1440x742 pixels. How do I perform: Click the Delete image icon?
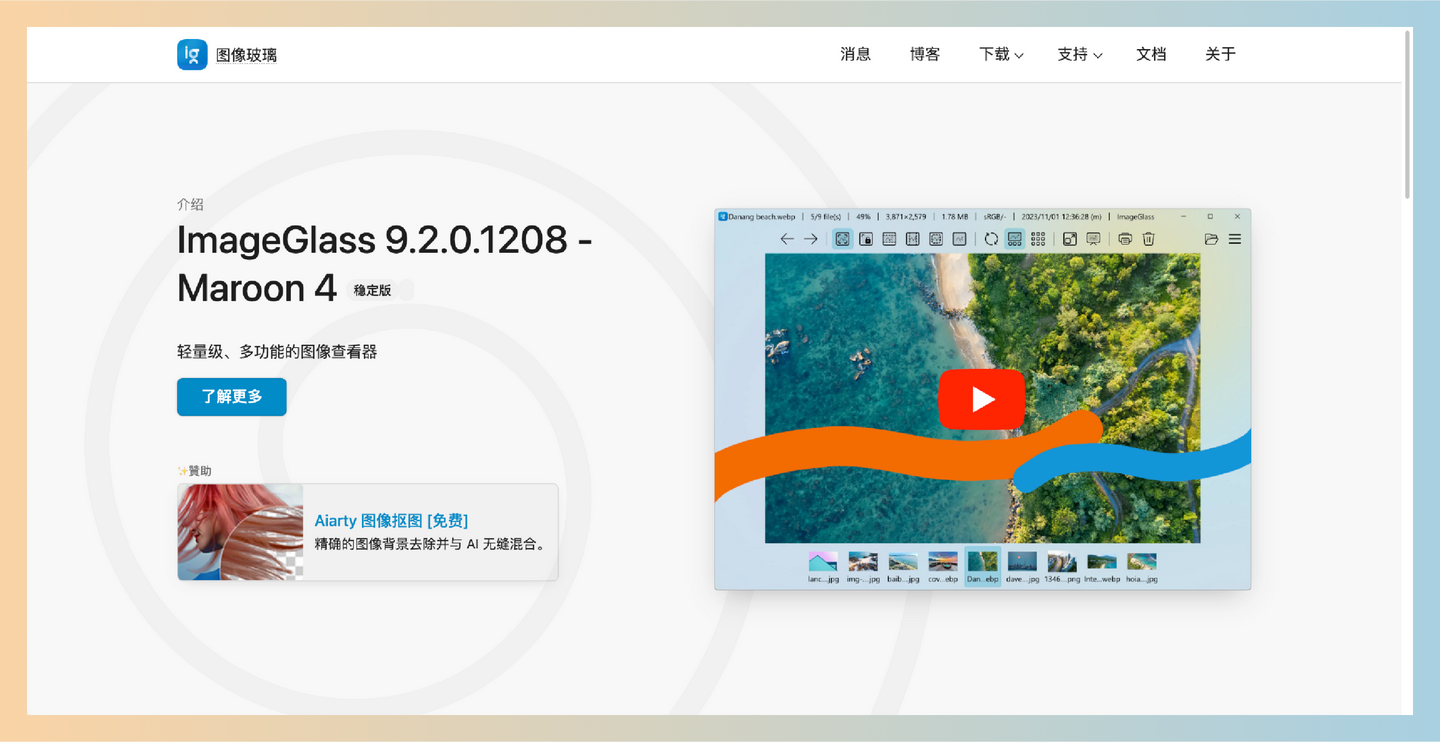pos(1148,239)
